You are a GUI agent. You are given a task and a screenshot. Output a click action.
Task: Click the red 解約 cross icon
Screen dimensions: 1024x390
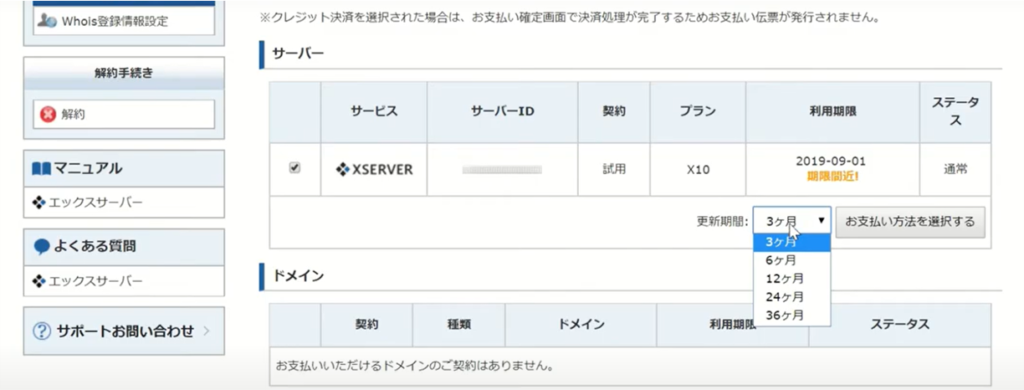tap(48, 114)
